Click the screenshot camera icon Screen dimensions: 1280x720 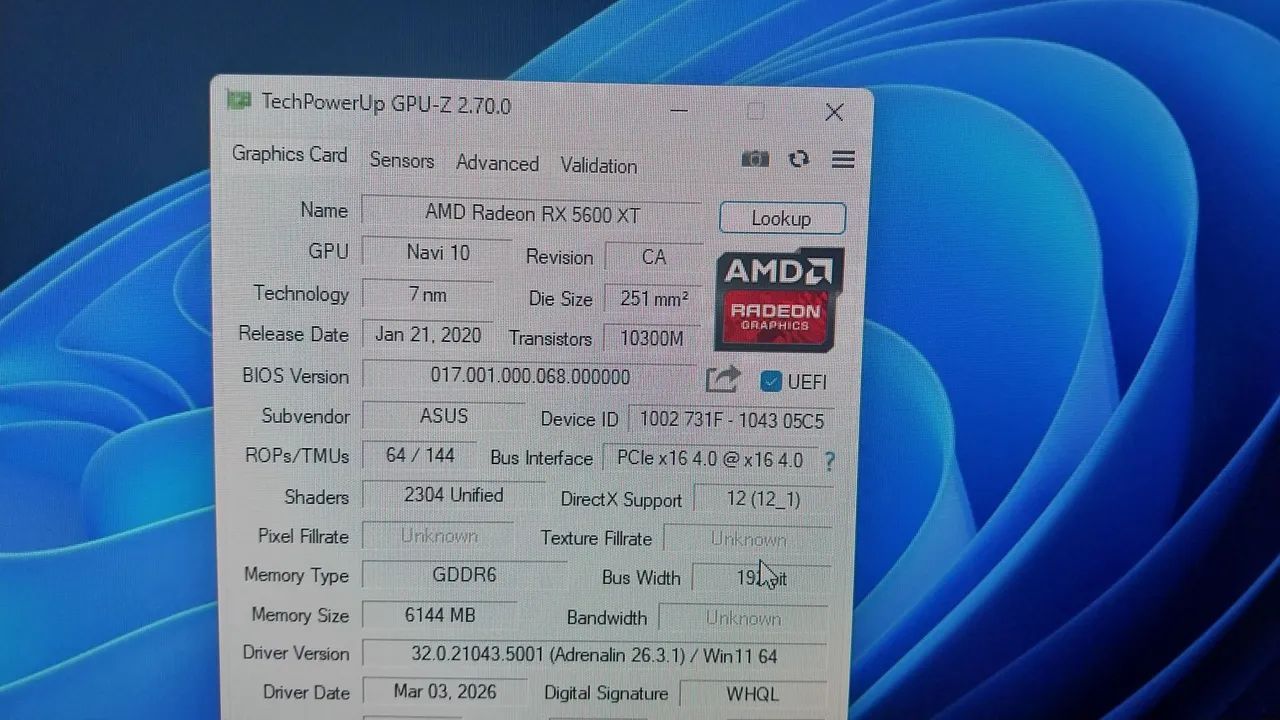tap(755, 159)
